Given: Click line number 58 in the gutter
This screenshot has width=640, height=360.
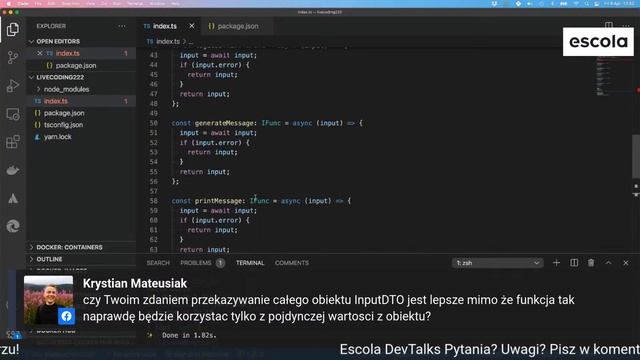Looking at the screenshot, I should point(153,201).
